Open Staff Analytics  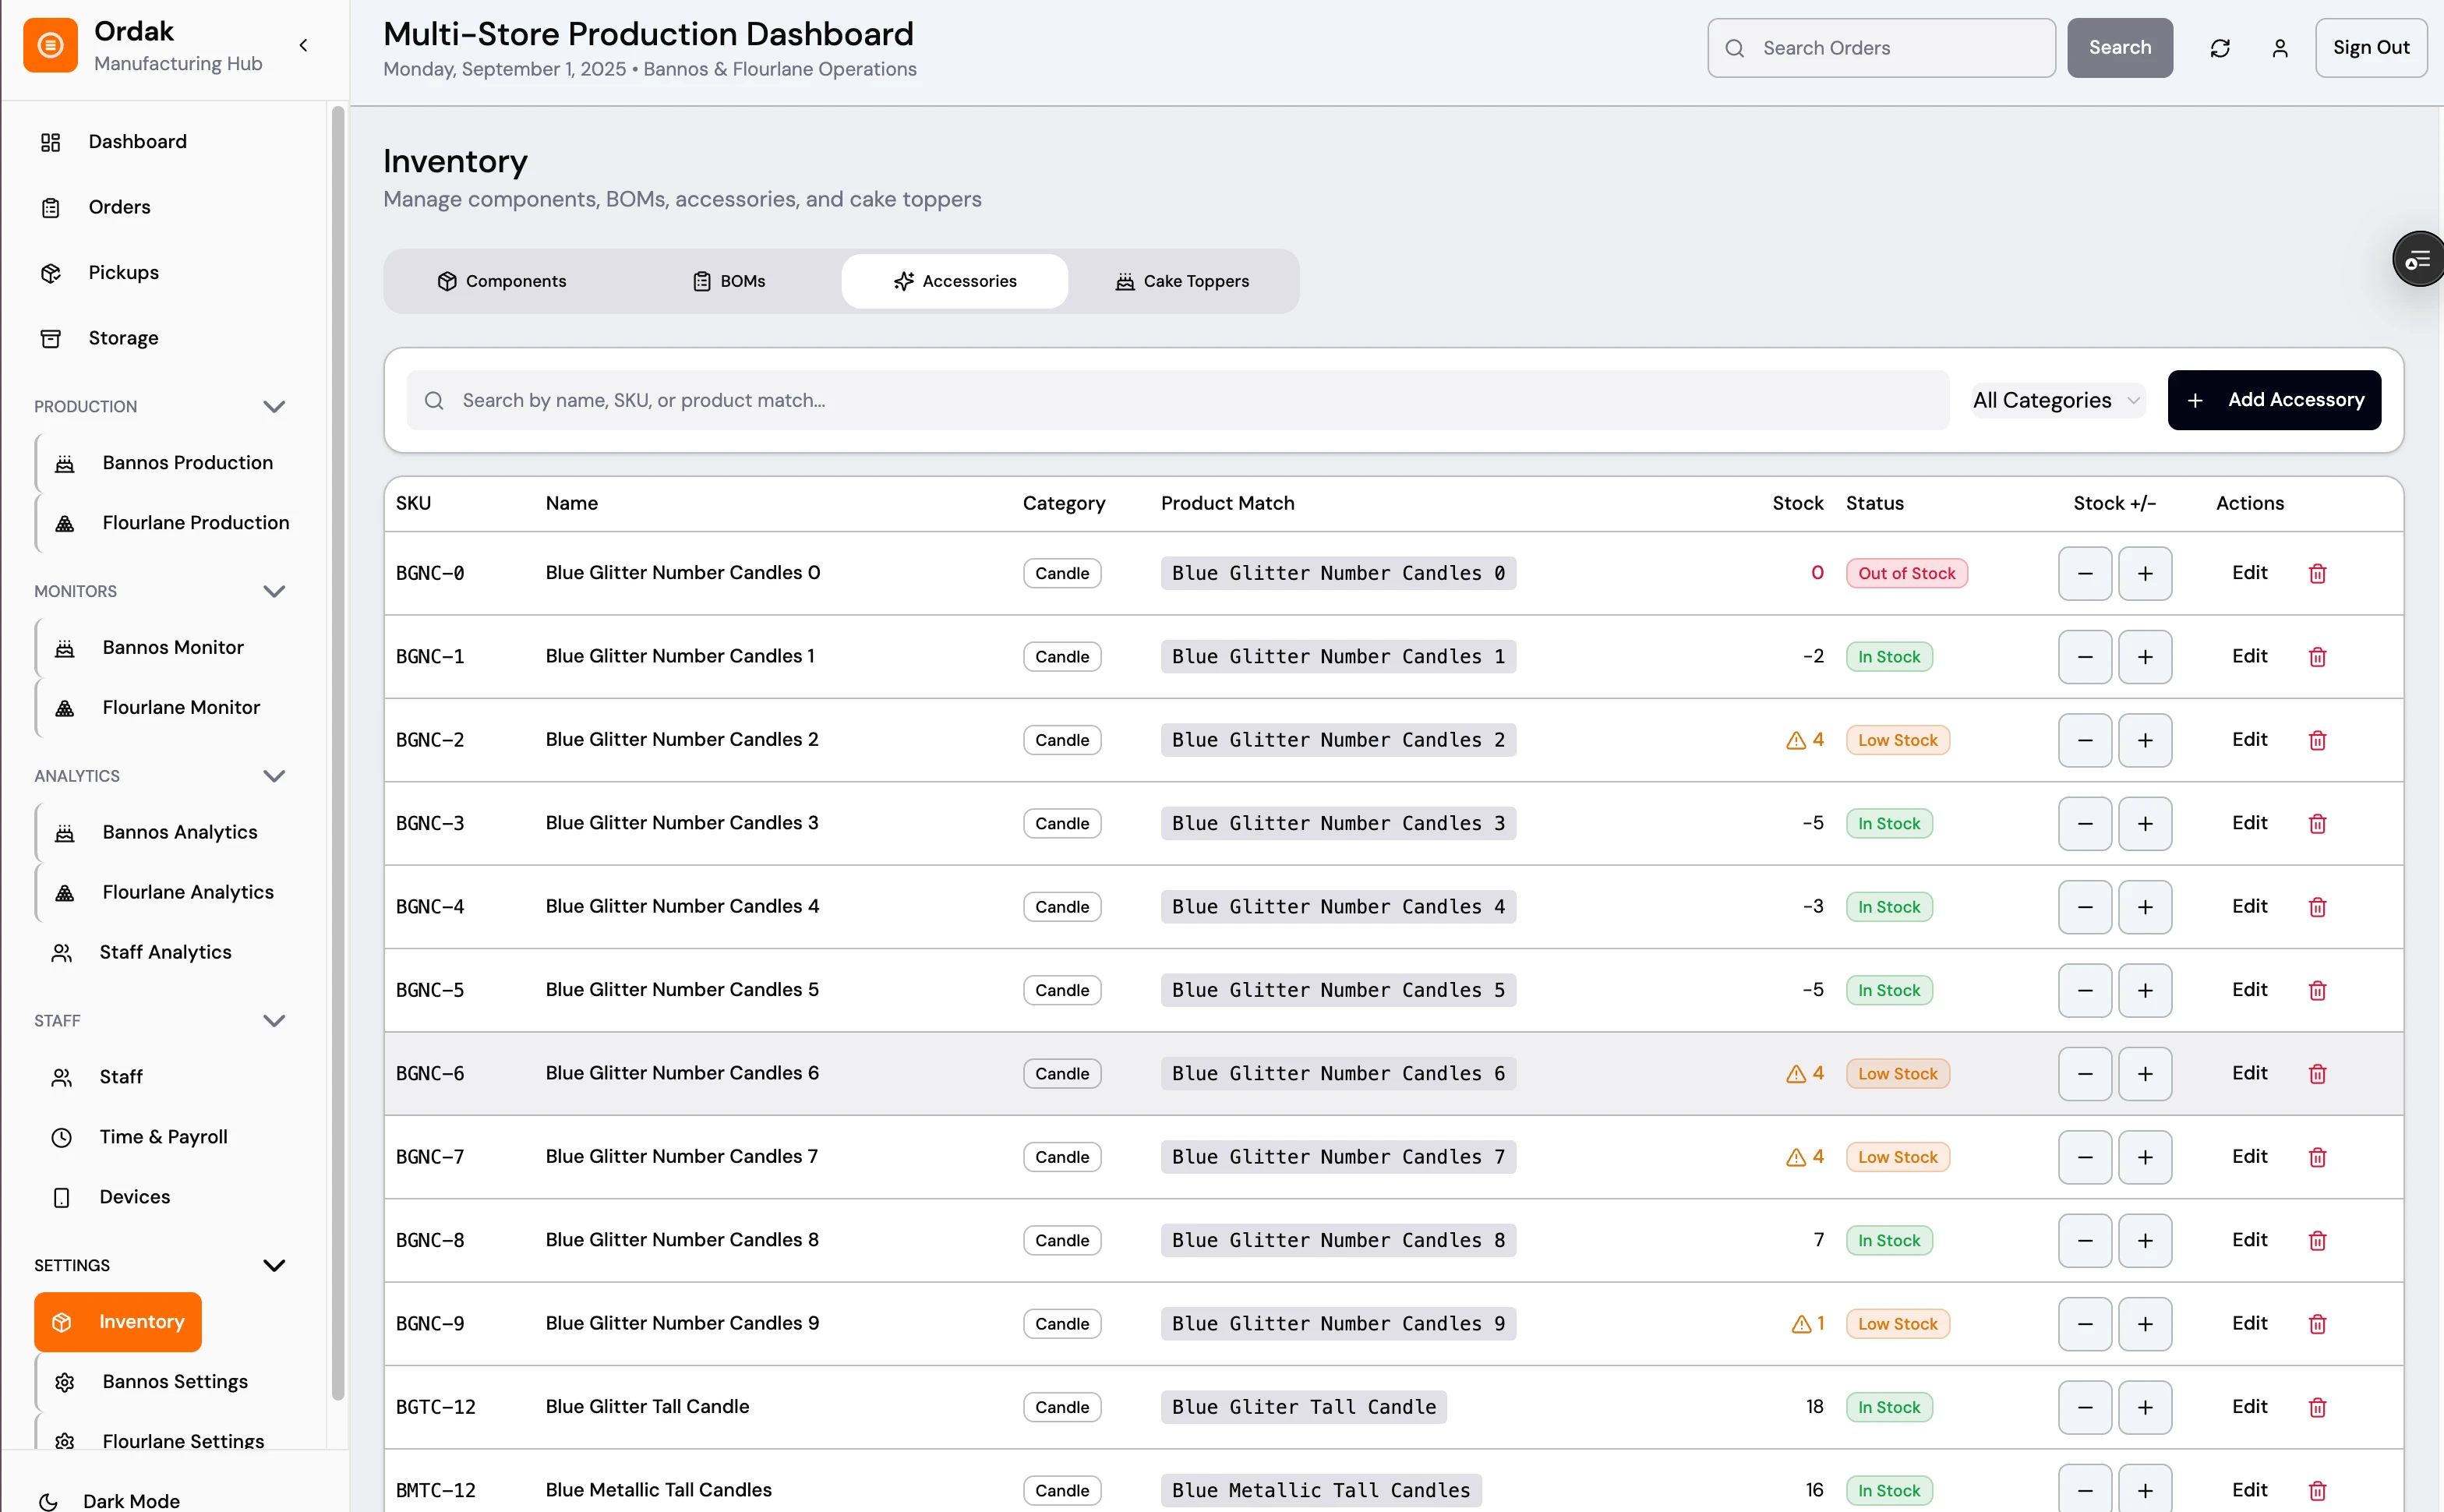[x=165, y=952]
